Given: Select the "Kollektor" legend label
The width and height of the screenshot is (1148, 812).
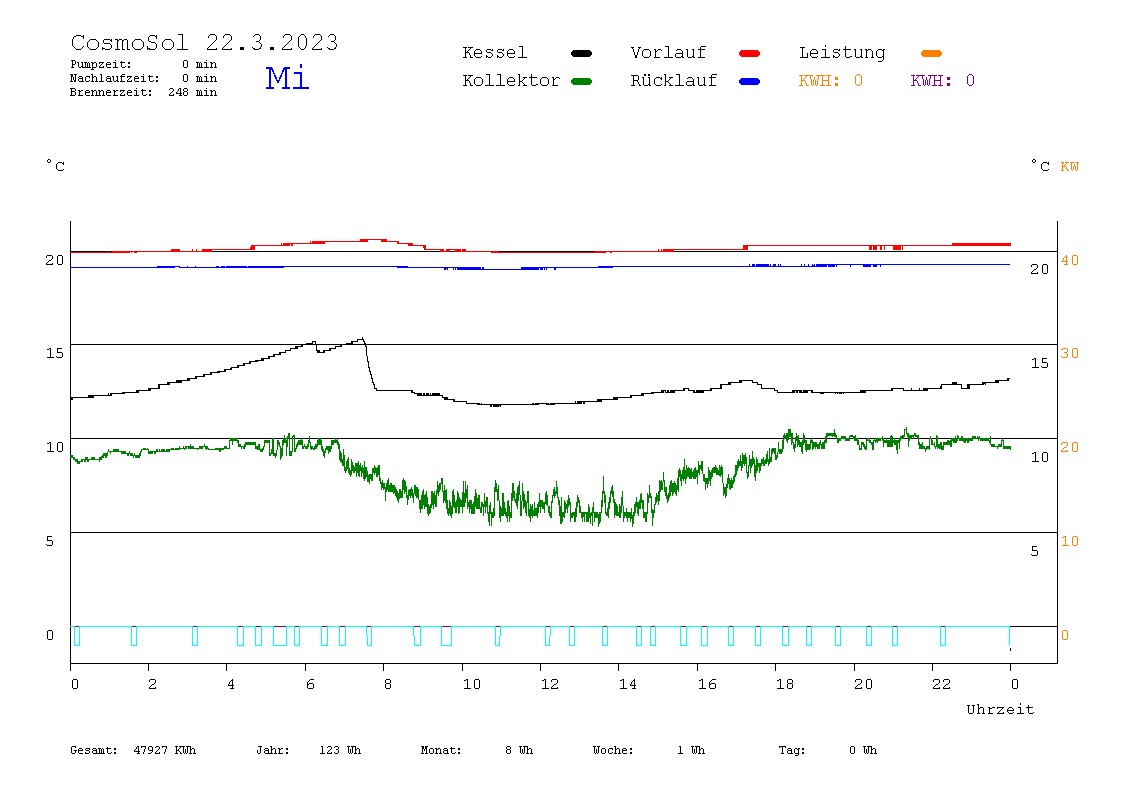Looking at the screenshot, I should pyautogui.click(x=510, y=81).
